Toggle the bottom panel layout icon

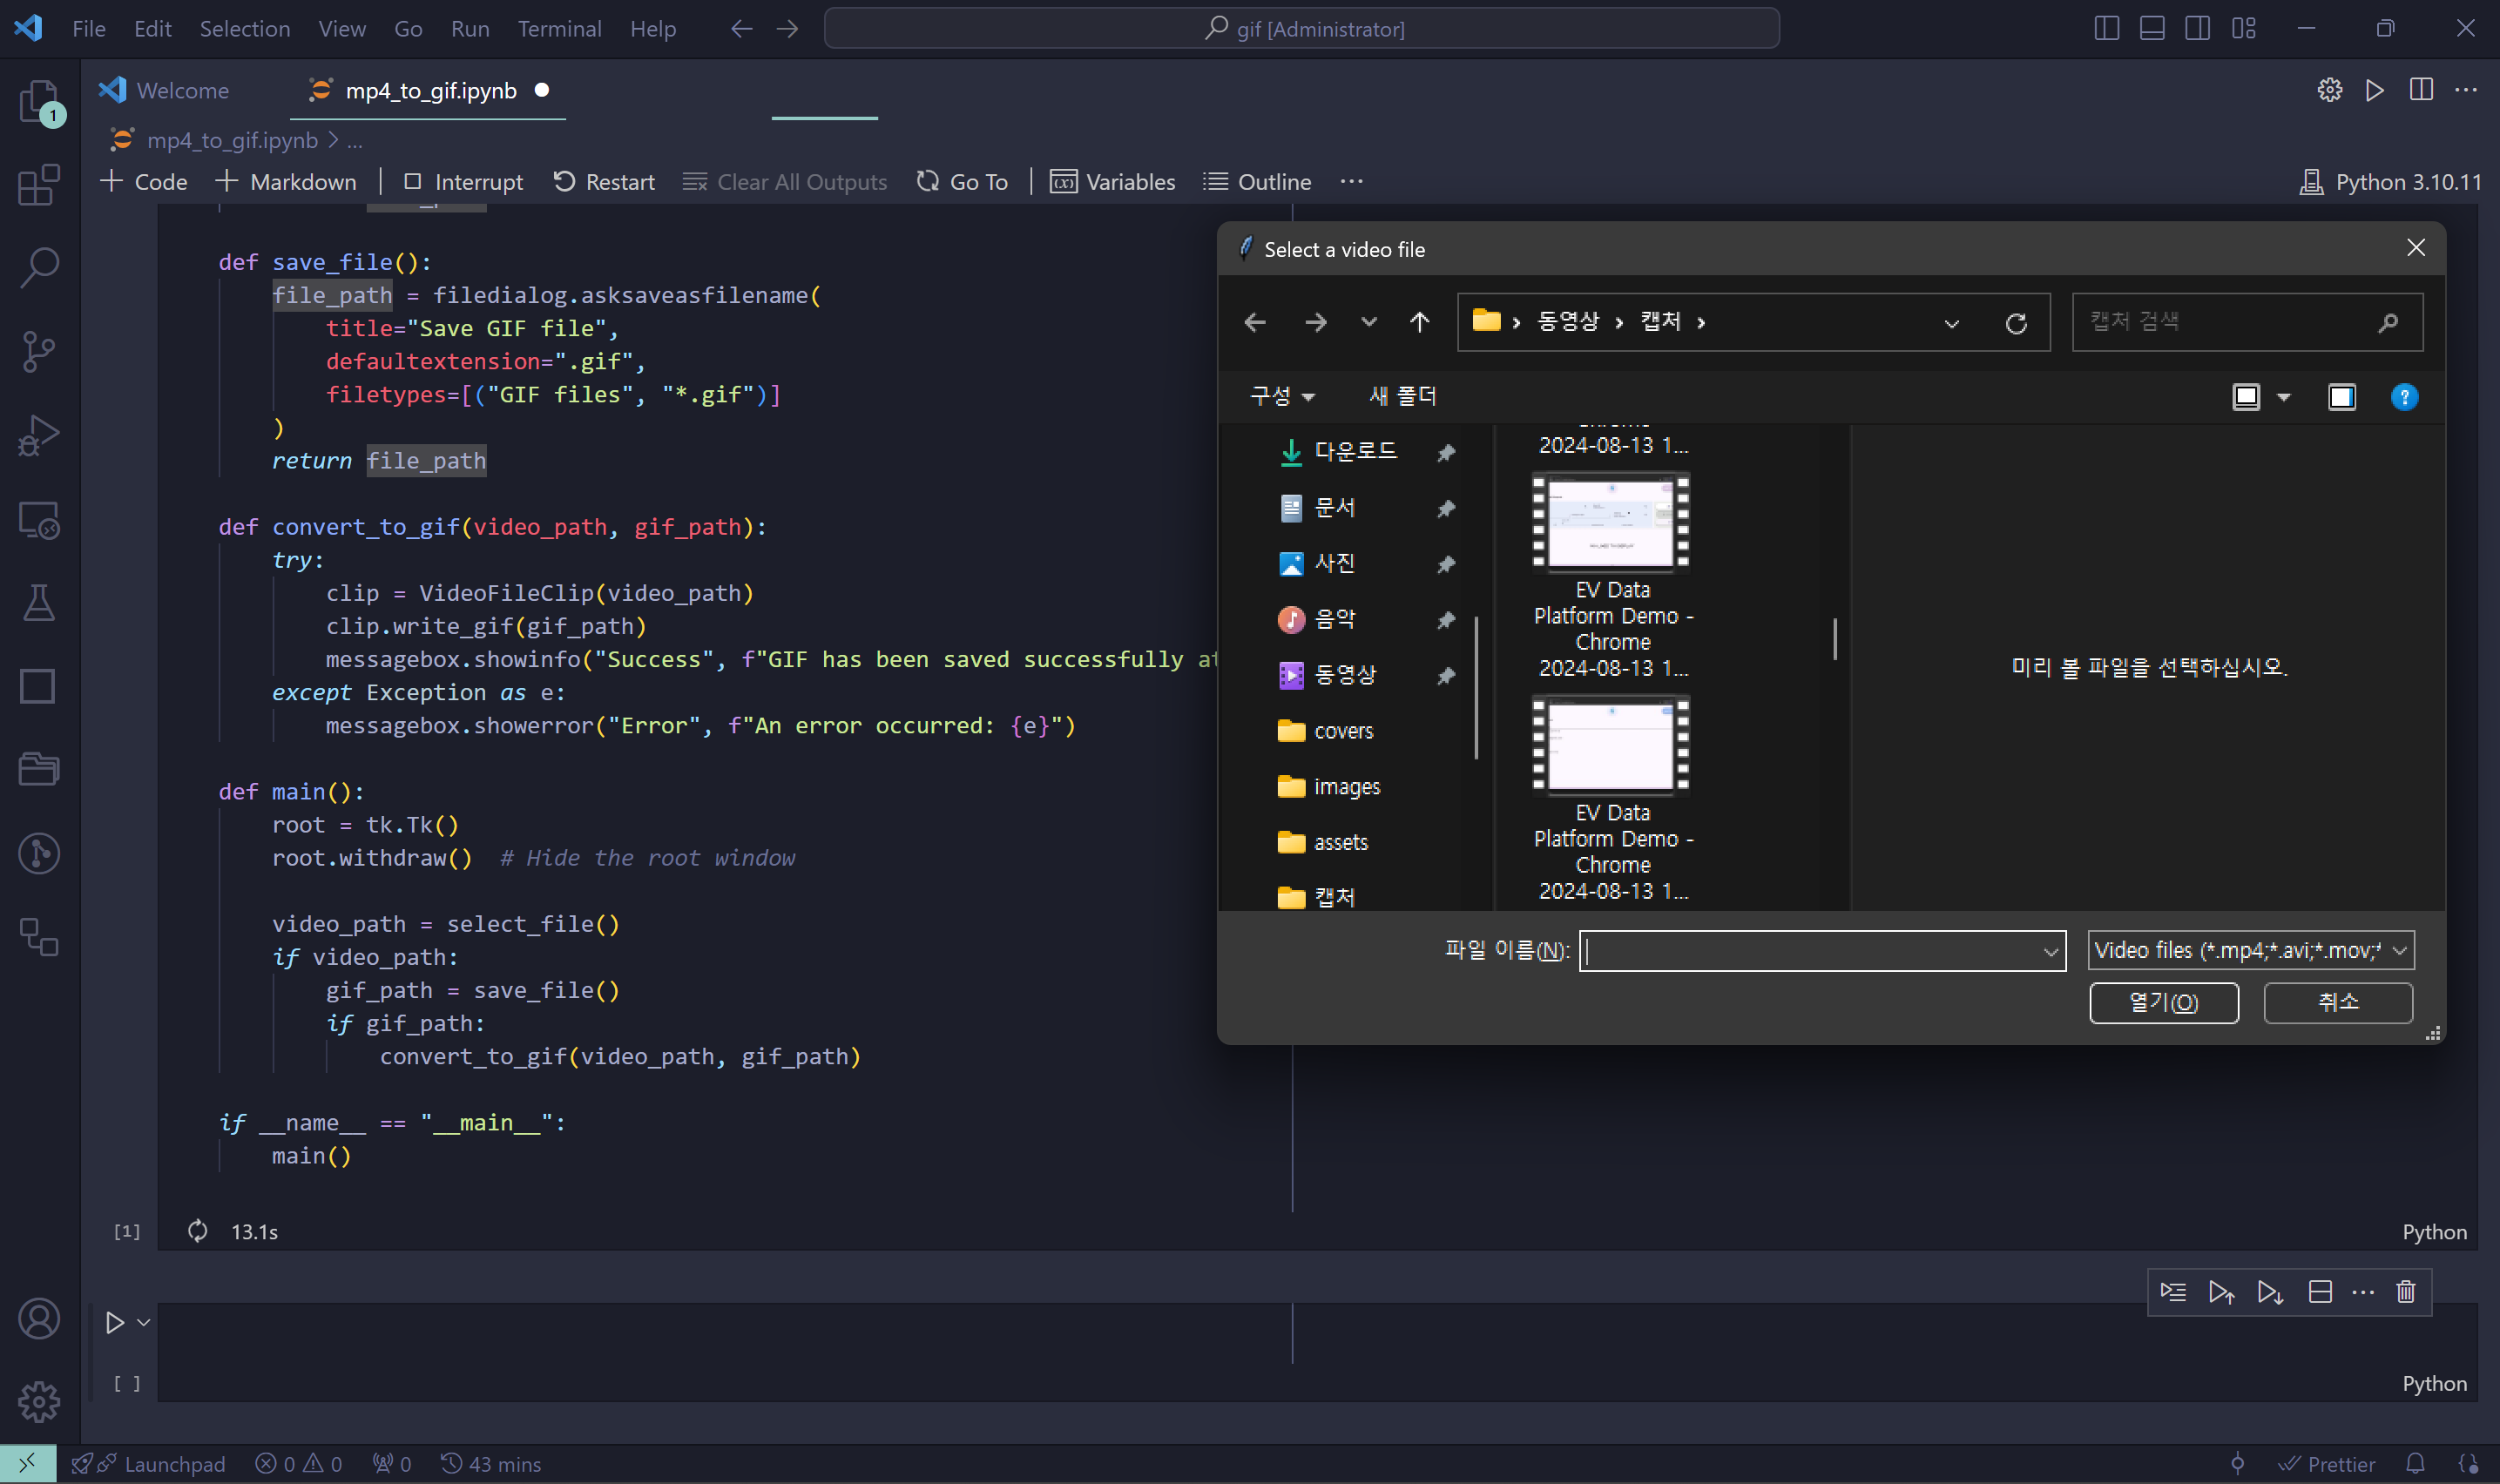(2152, 29)
